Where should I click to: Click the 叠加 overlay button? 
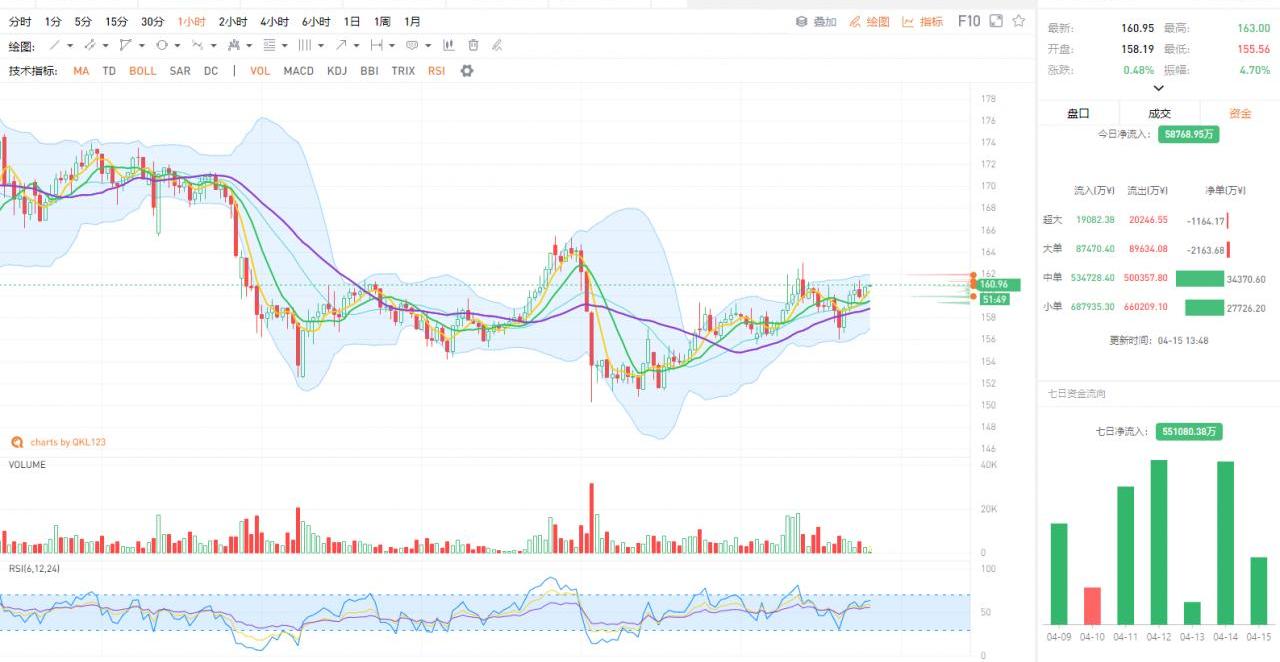click(x=816, y=21)
